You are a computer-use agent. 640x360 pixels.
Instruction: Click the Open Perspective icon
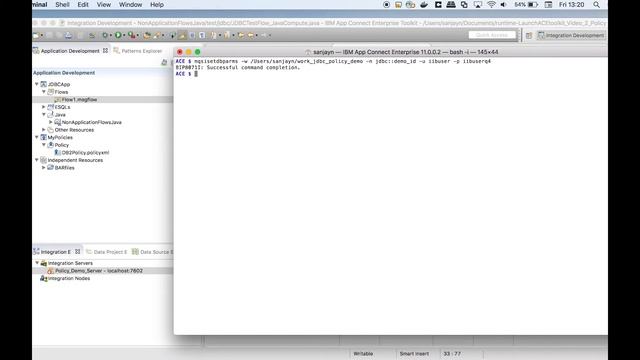529,36
